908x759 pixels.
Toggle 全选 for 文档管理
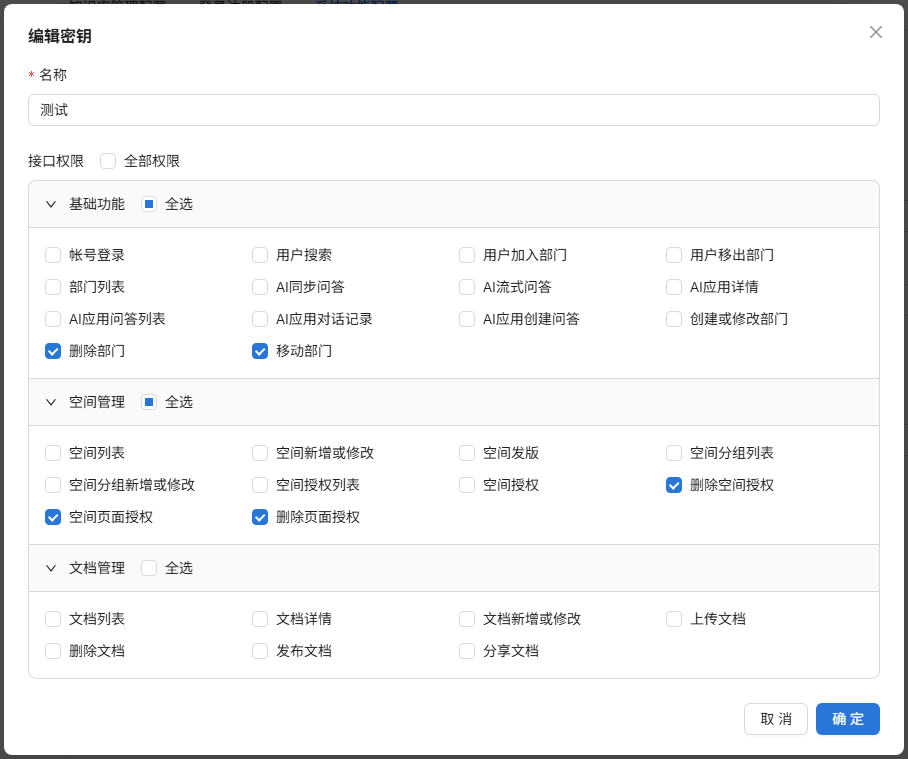pyautogui.click(x=149, y=569)
